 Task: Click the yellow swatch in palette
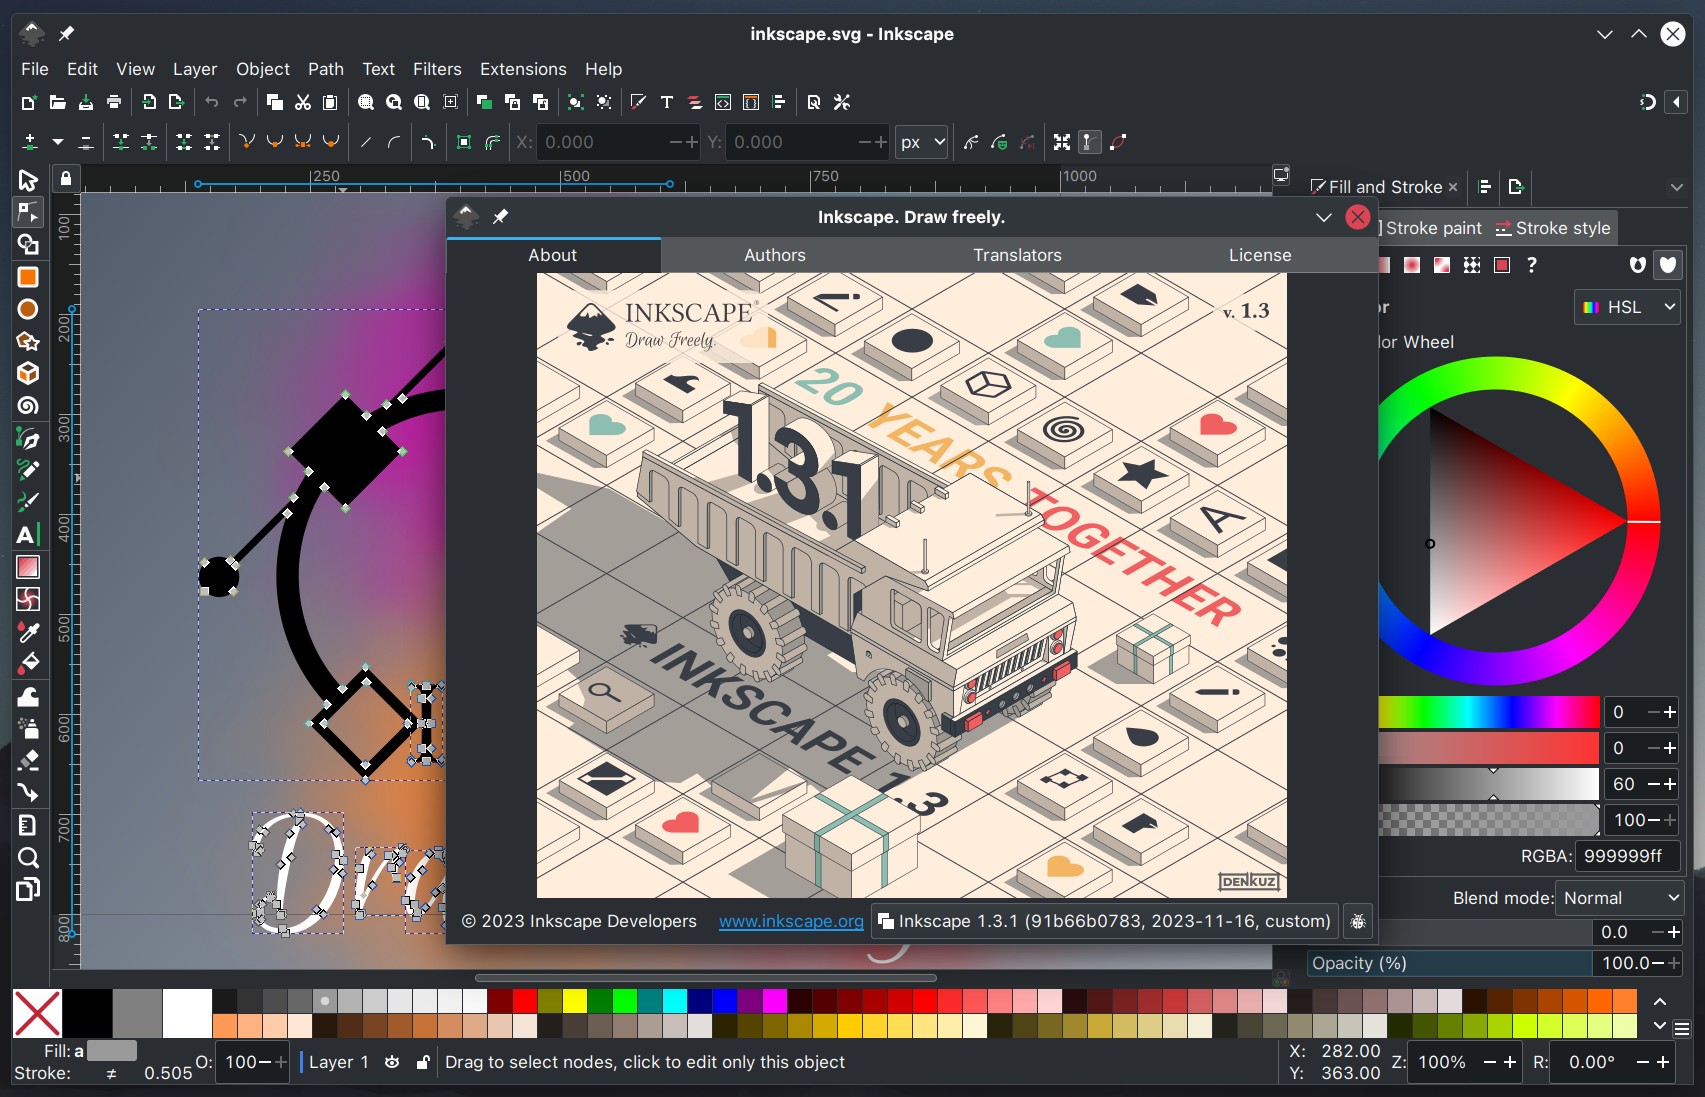point(574,1001)
